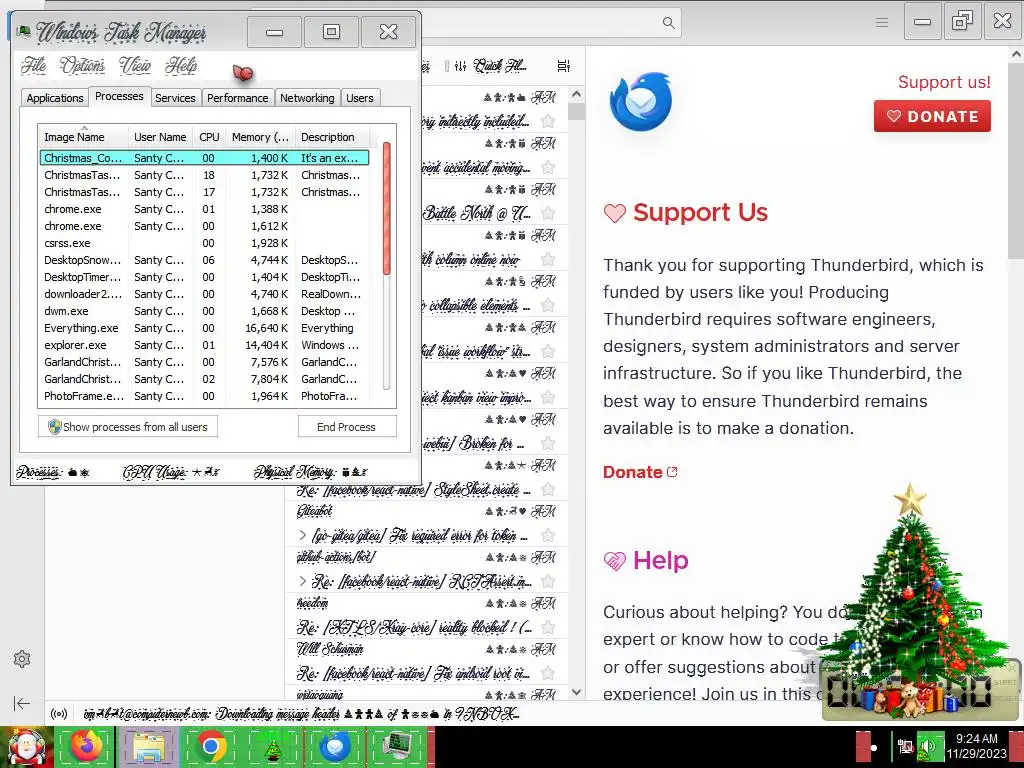Expand the go-gitea/gitea message thread
The width and height of the screenshot is (1024, 768).
click(x=302, y=536)
